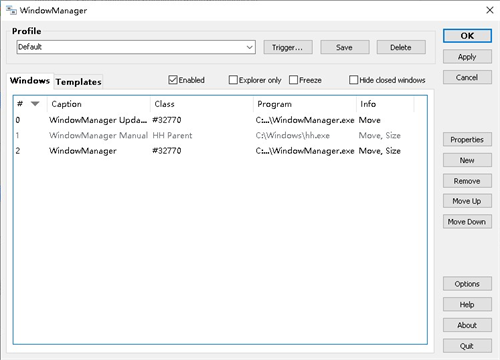Click #32770 class cell in row 0
Image resolution: width=500 pixels, height=360 pixels.
[x=167, y=120]
